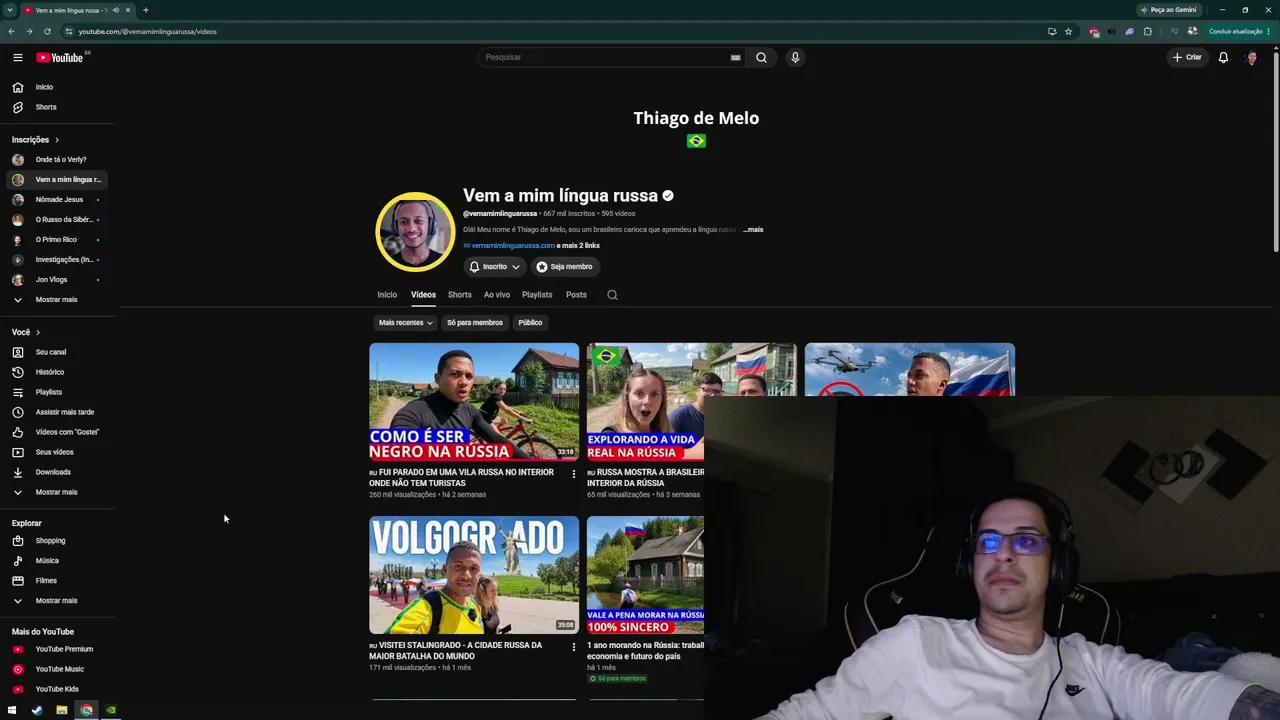The width and height of the screenshot is (1280, 720).
Task: Open a new browser tab
Action: [x=146, y=10]
